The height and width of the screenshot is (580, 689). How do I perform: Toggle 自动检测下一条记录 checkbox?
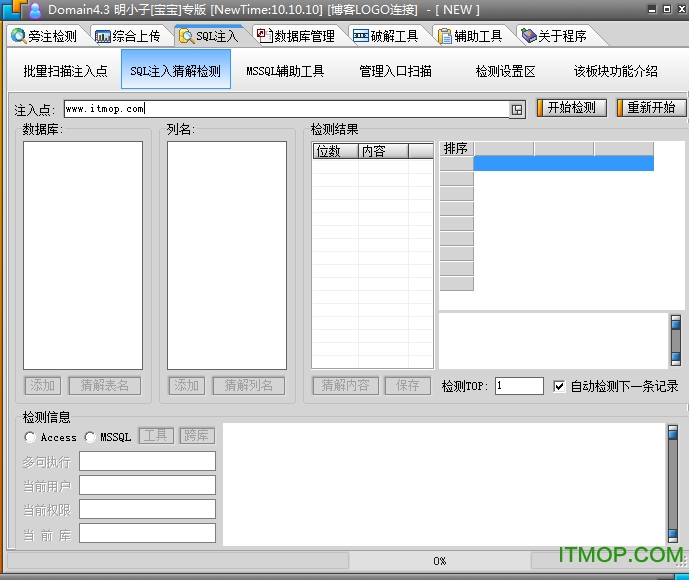[559, 386]
